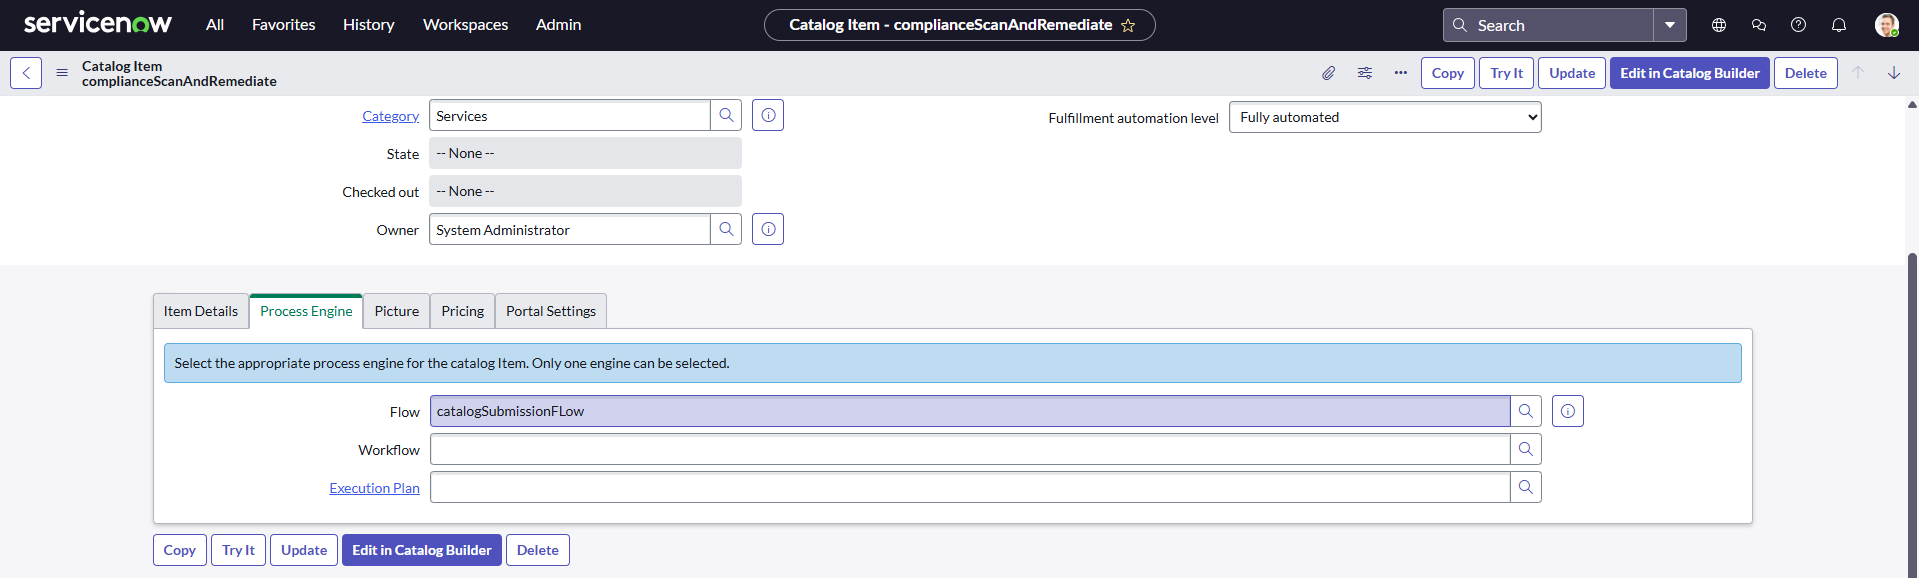Click inside the Workflow input field
The image size is (1919, 578).
[969, 450]
